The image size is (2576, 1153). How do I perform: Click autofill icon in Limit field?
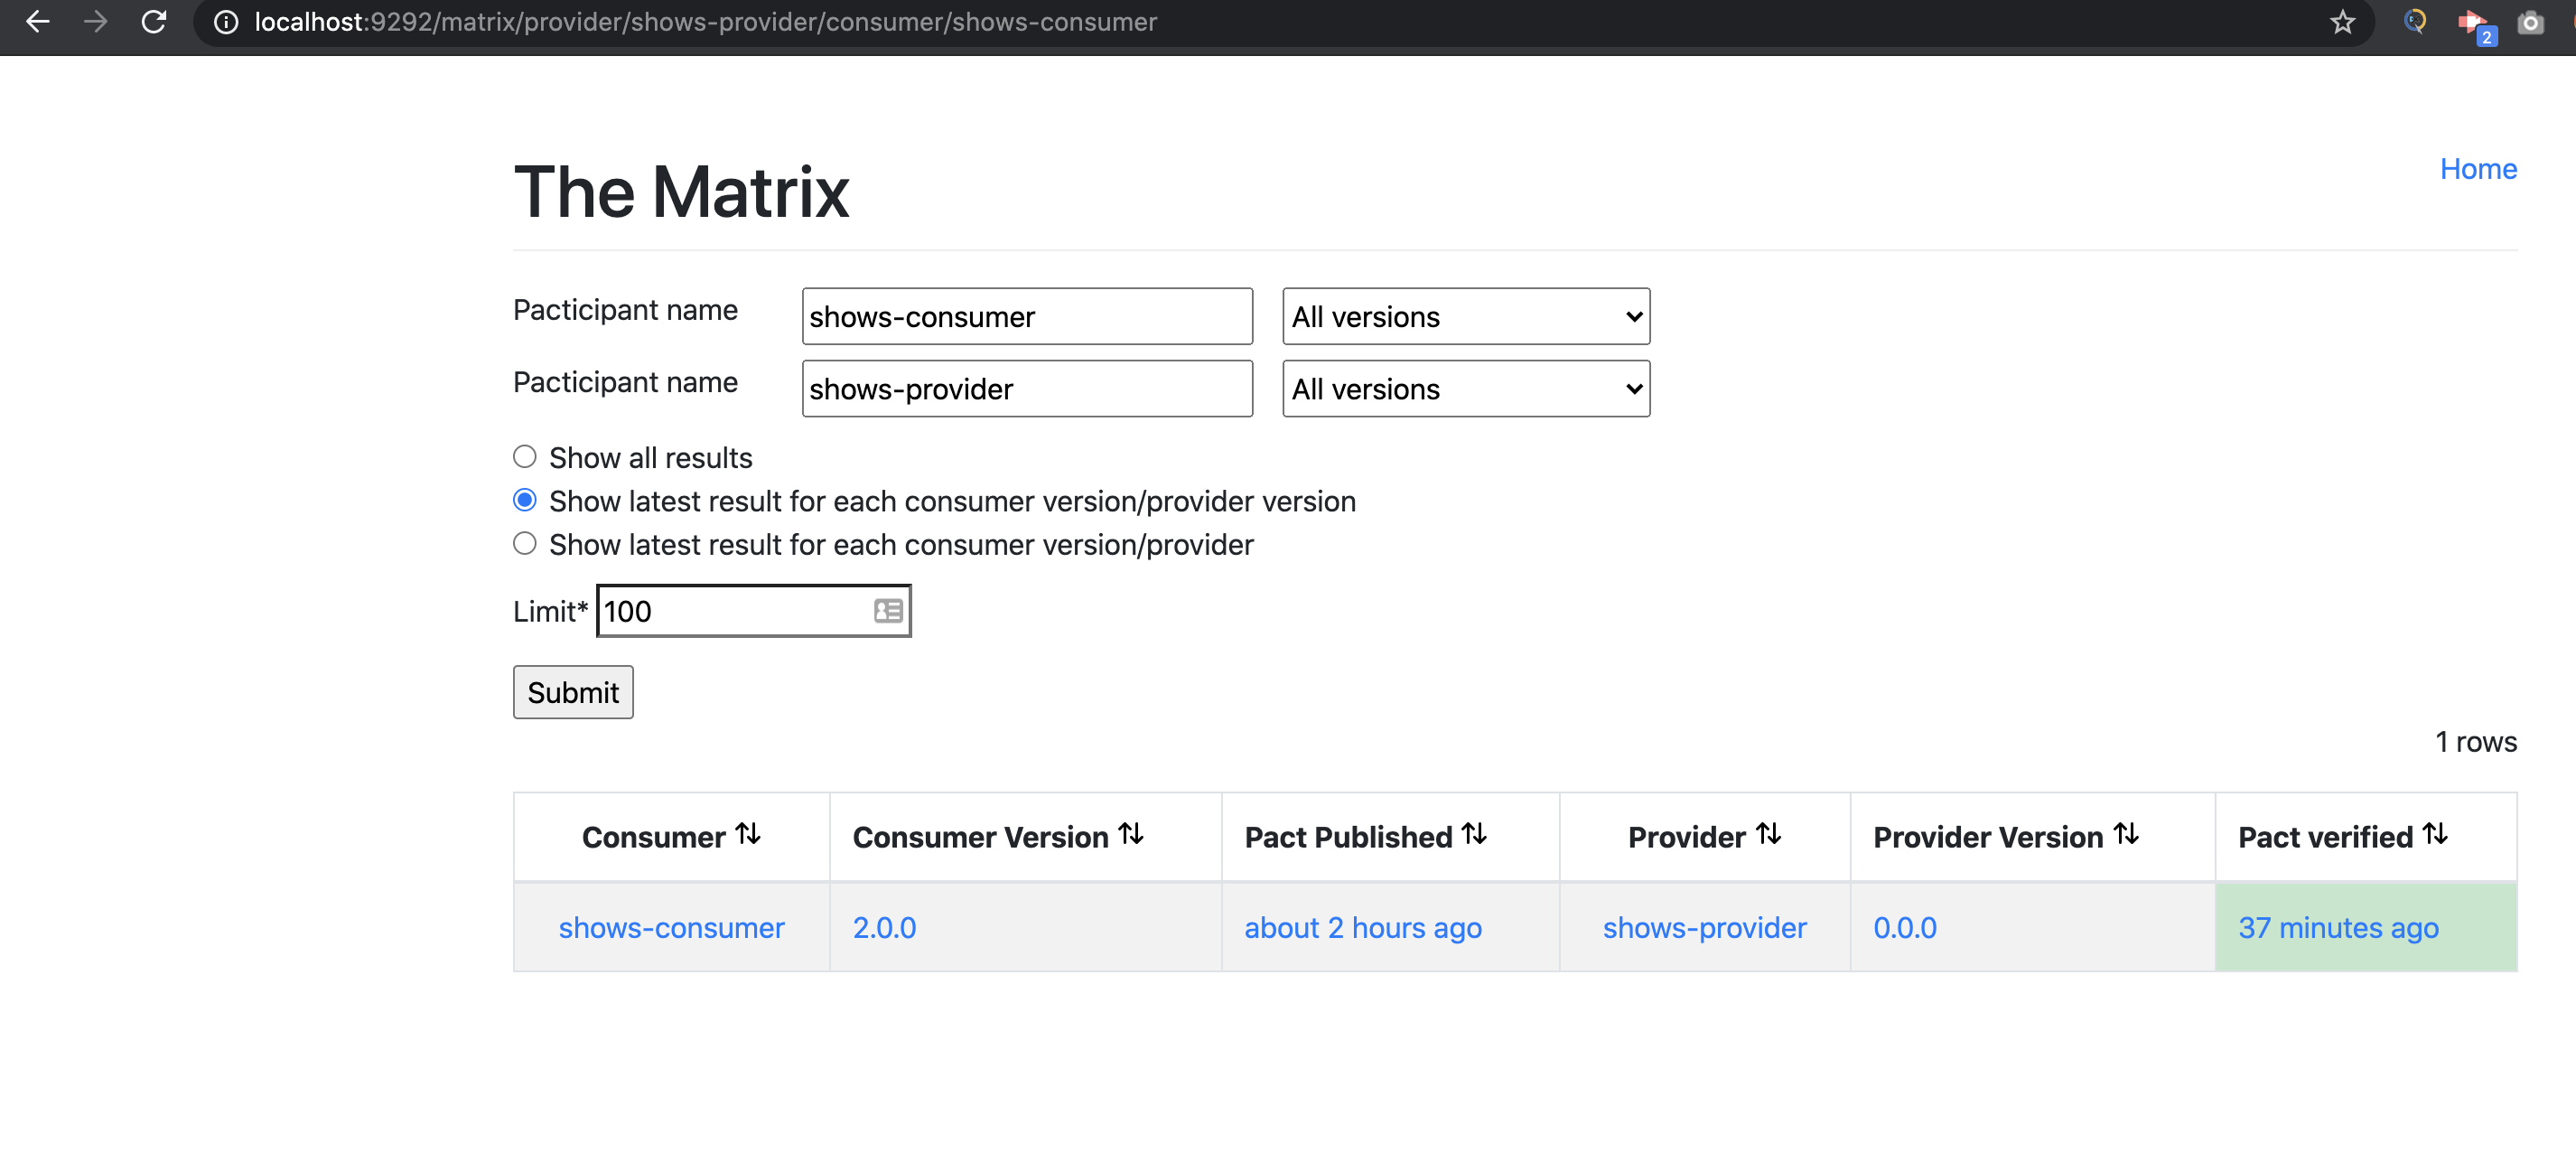tap(888, 610)
